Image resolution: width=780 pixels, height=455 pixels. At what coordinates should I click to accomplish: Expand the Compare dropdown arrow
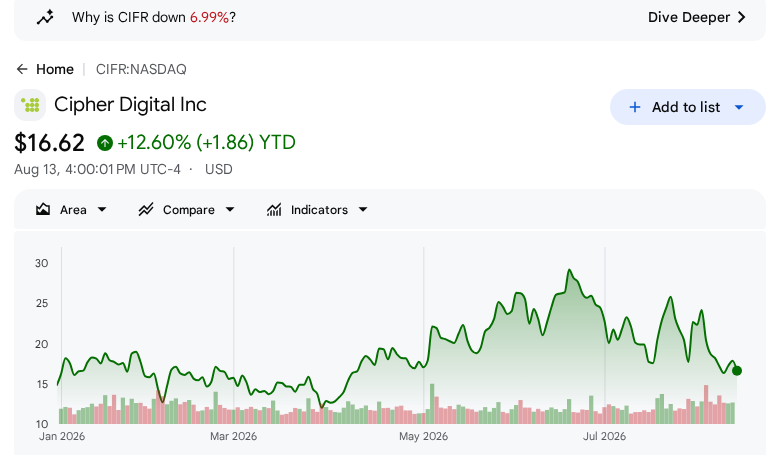click(x=230, y=210)
